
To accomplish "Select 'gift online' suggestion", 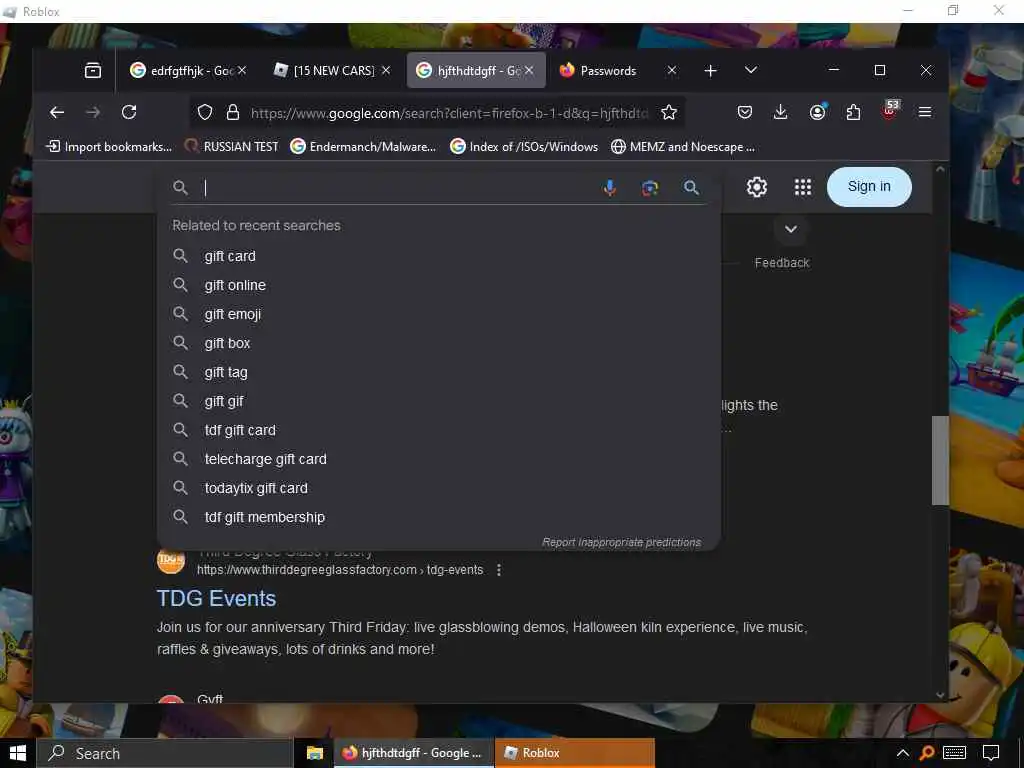I will click(439, 285).
